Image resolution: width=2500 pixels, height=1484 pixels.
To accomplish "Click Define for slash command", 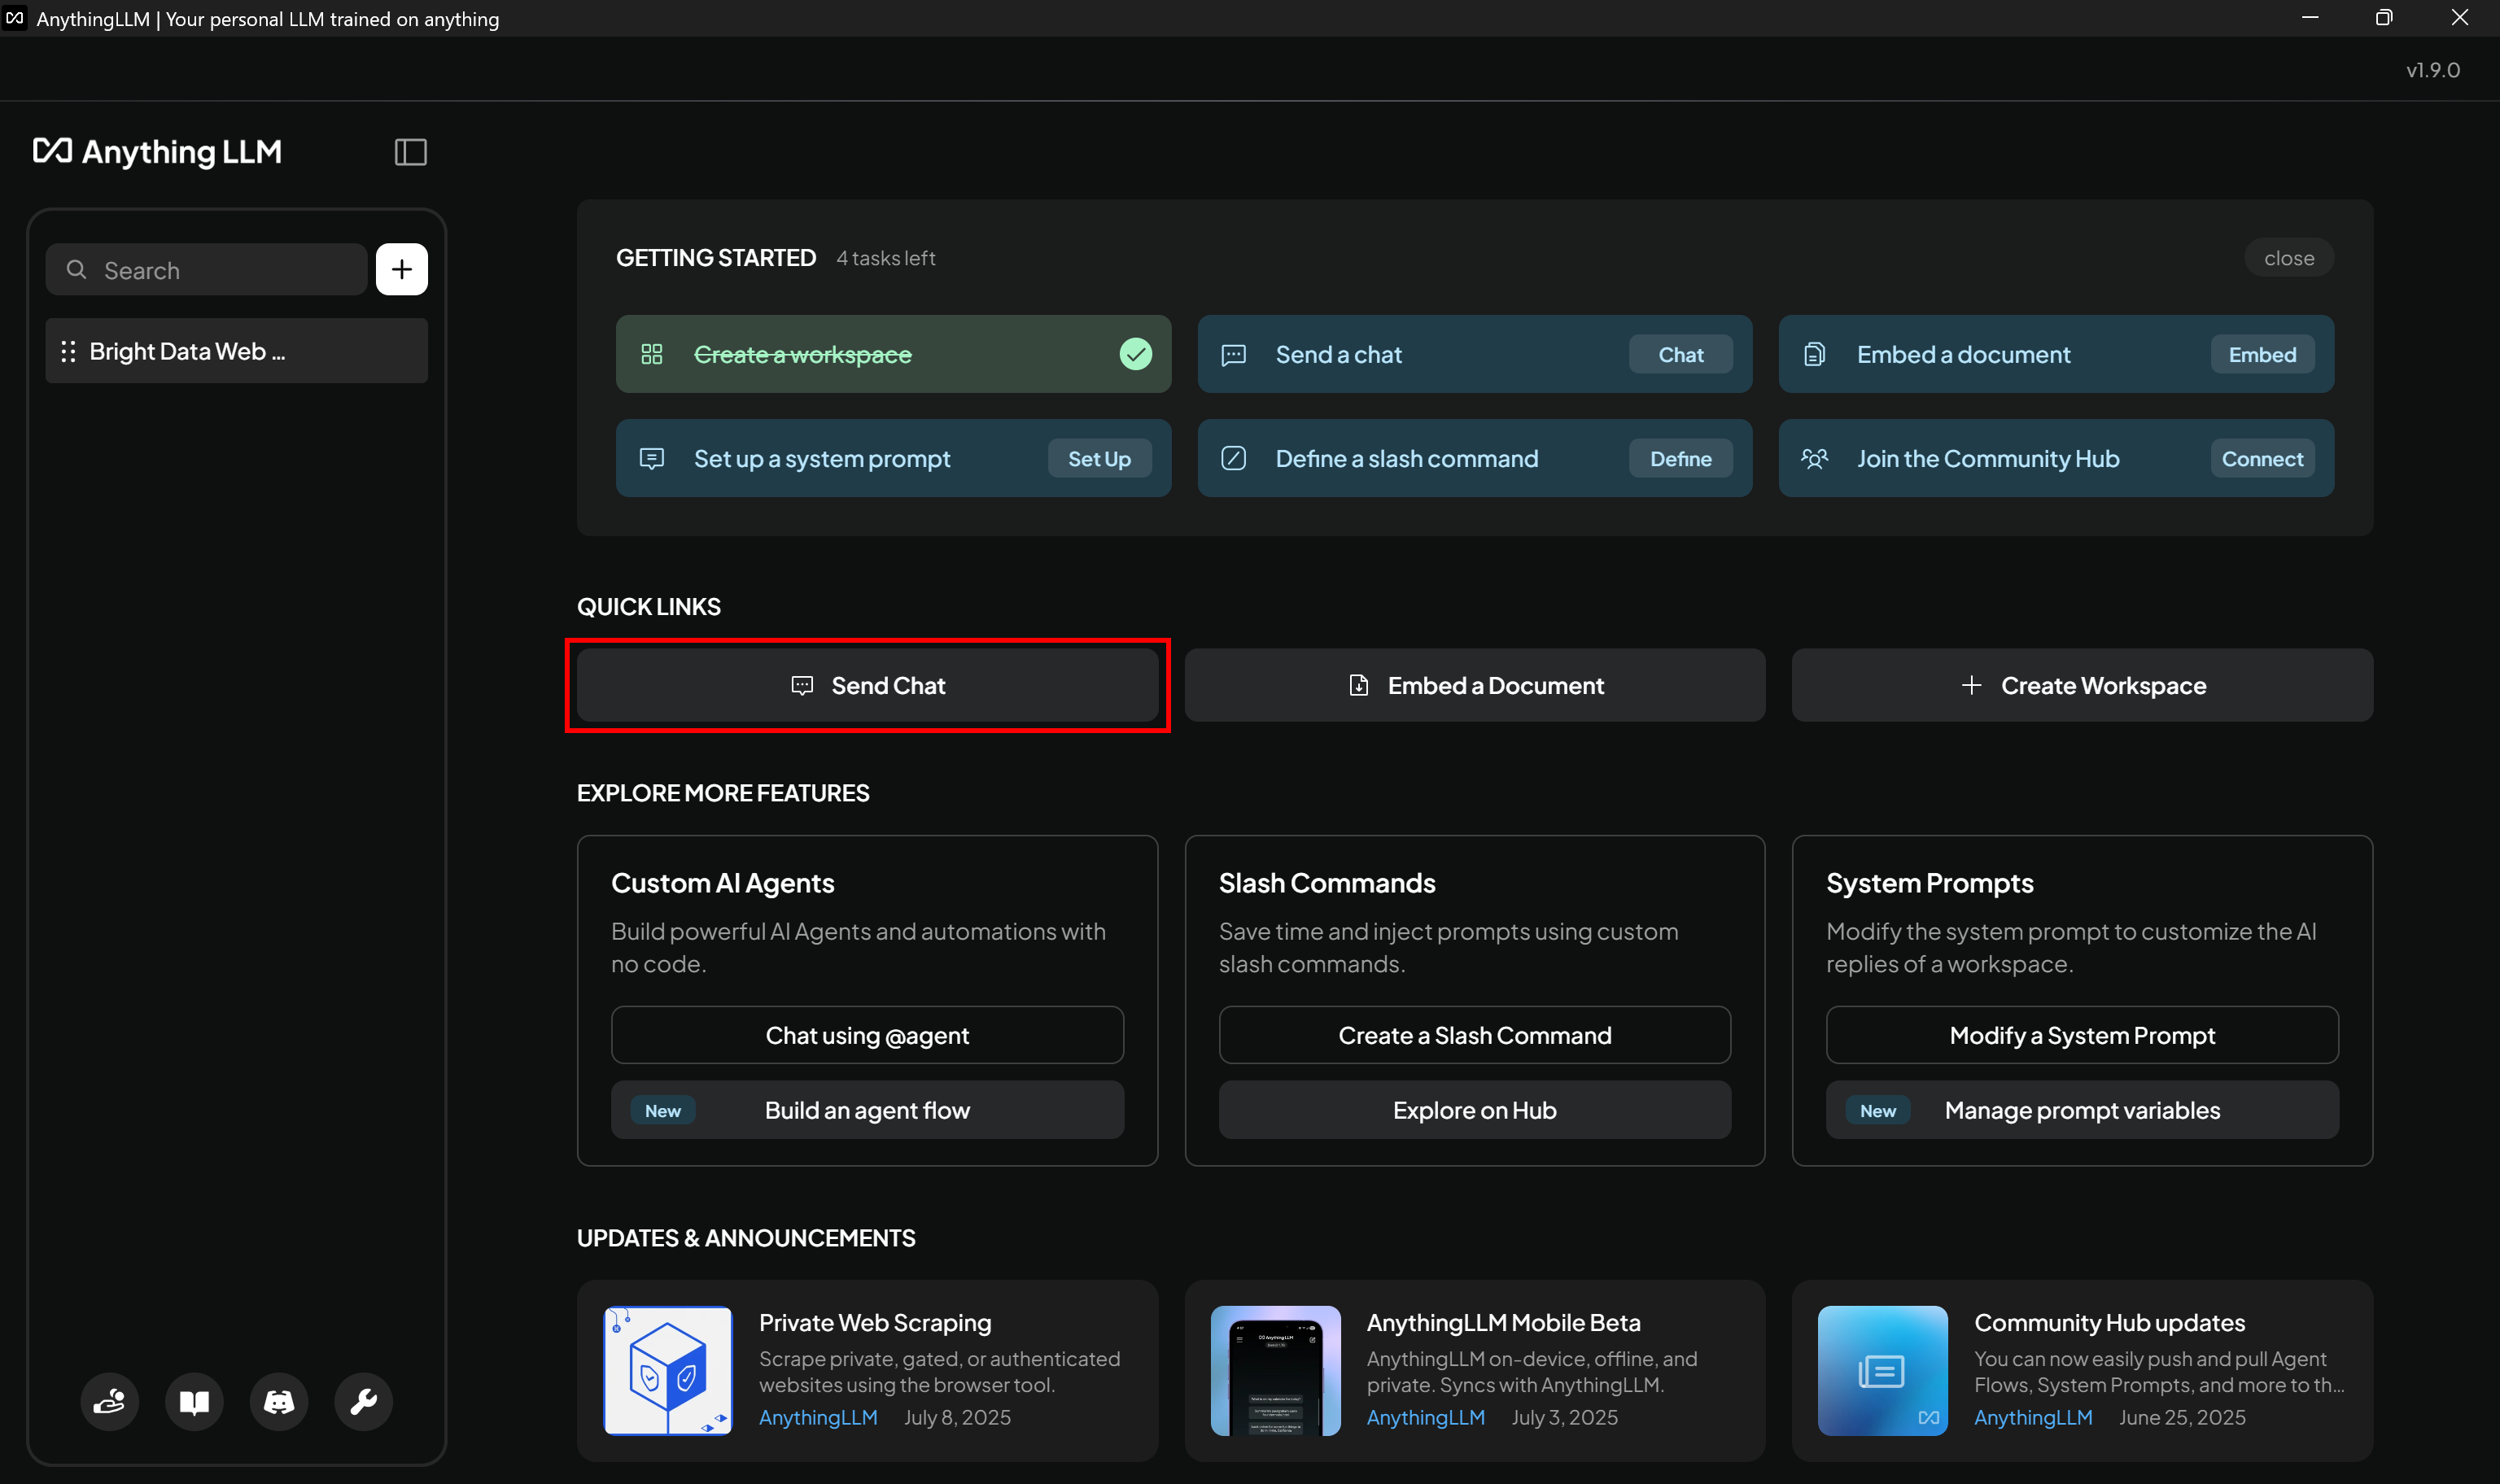I will (1680, 459).
